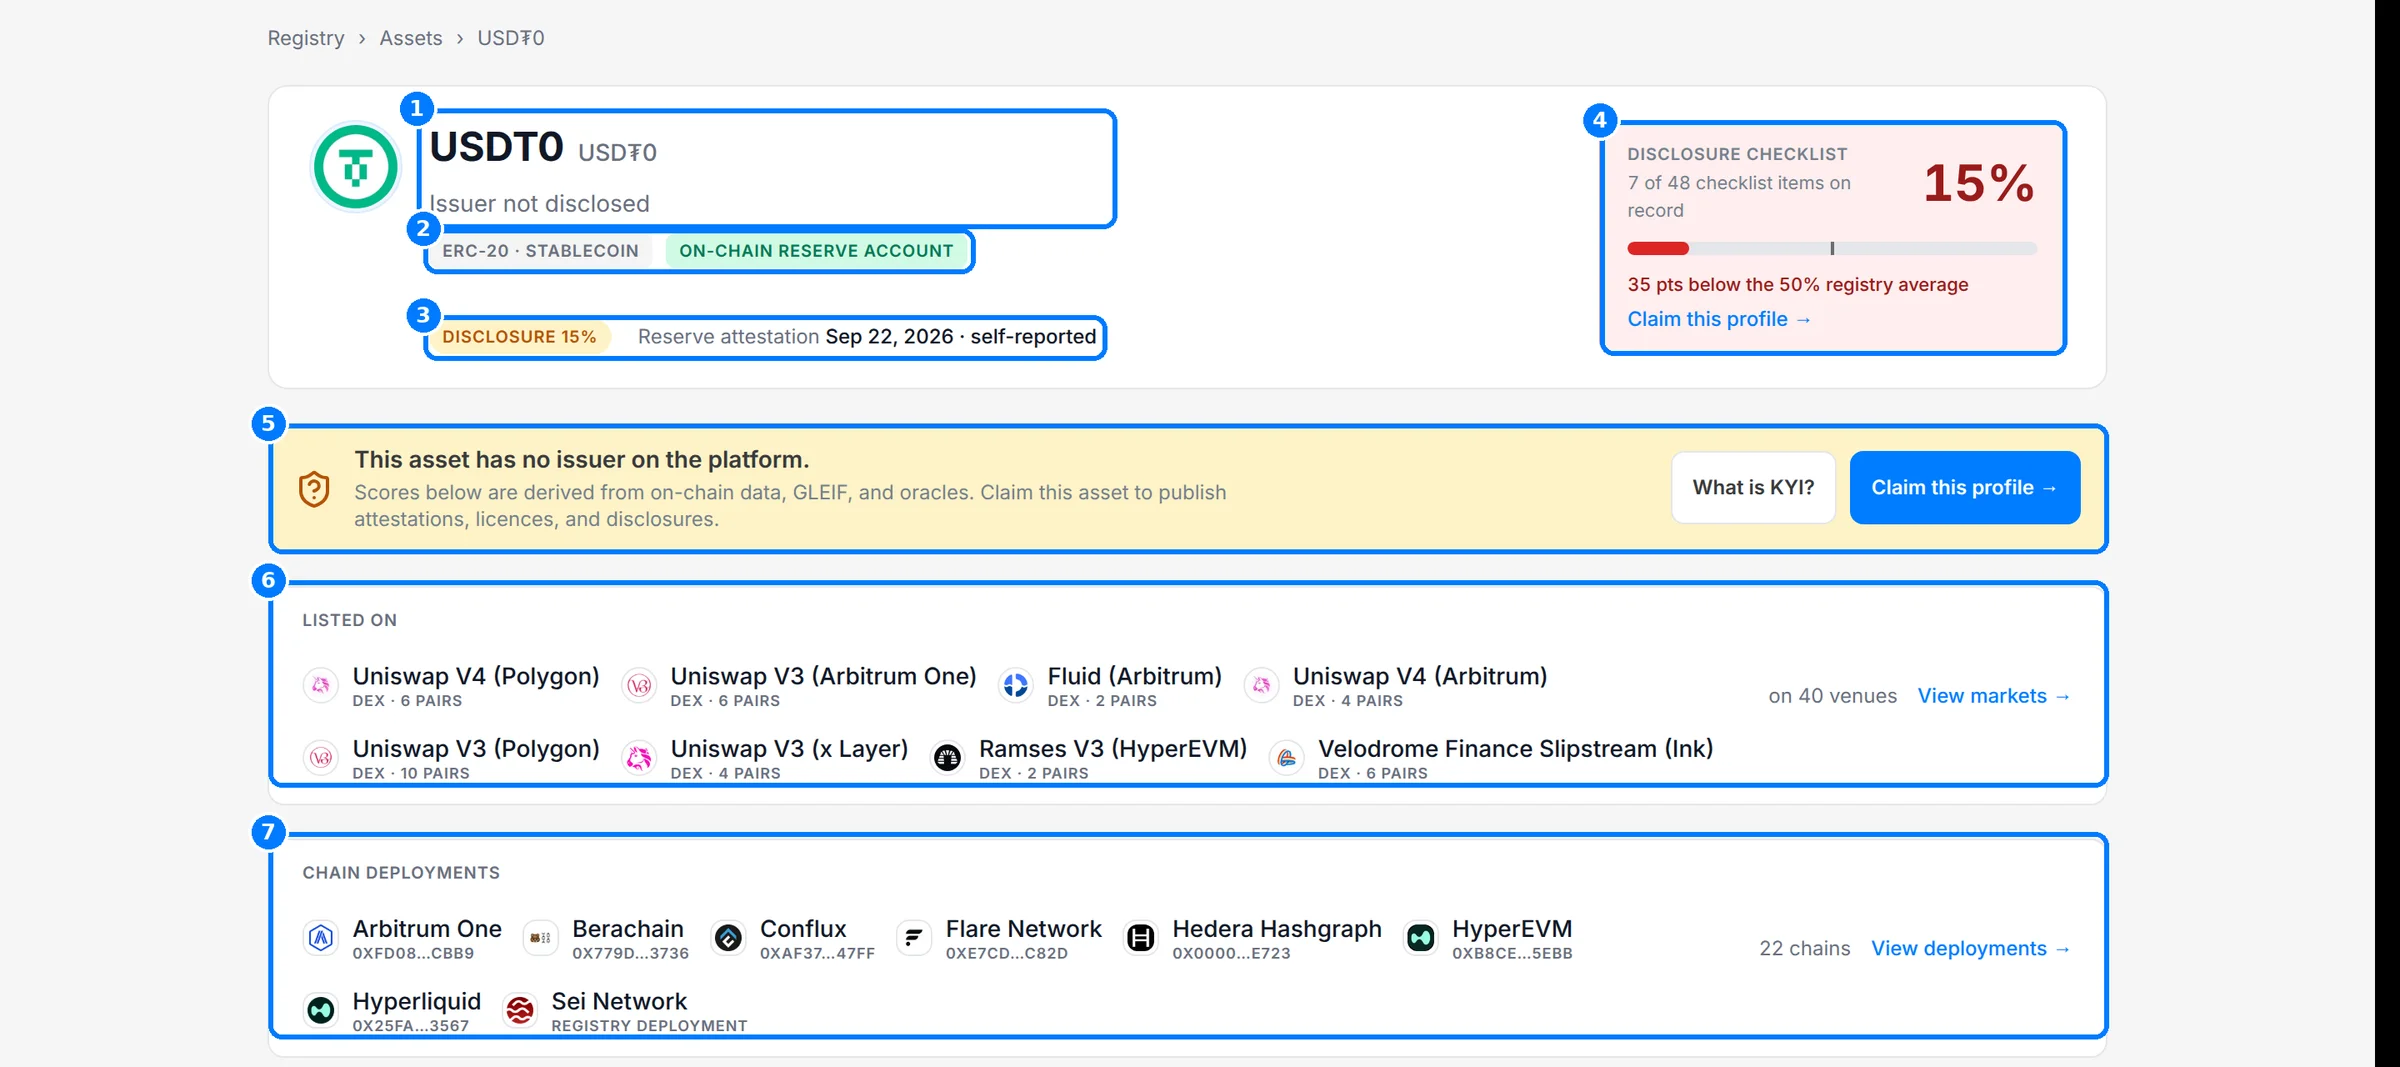Open Uniswap V3 (Arbitrum One) listing name
Screen dimensions: 2400x1067
point(823,676)
